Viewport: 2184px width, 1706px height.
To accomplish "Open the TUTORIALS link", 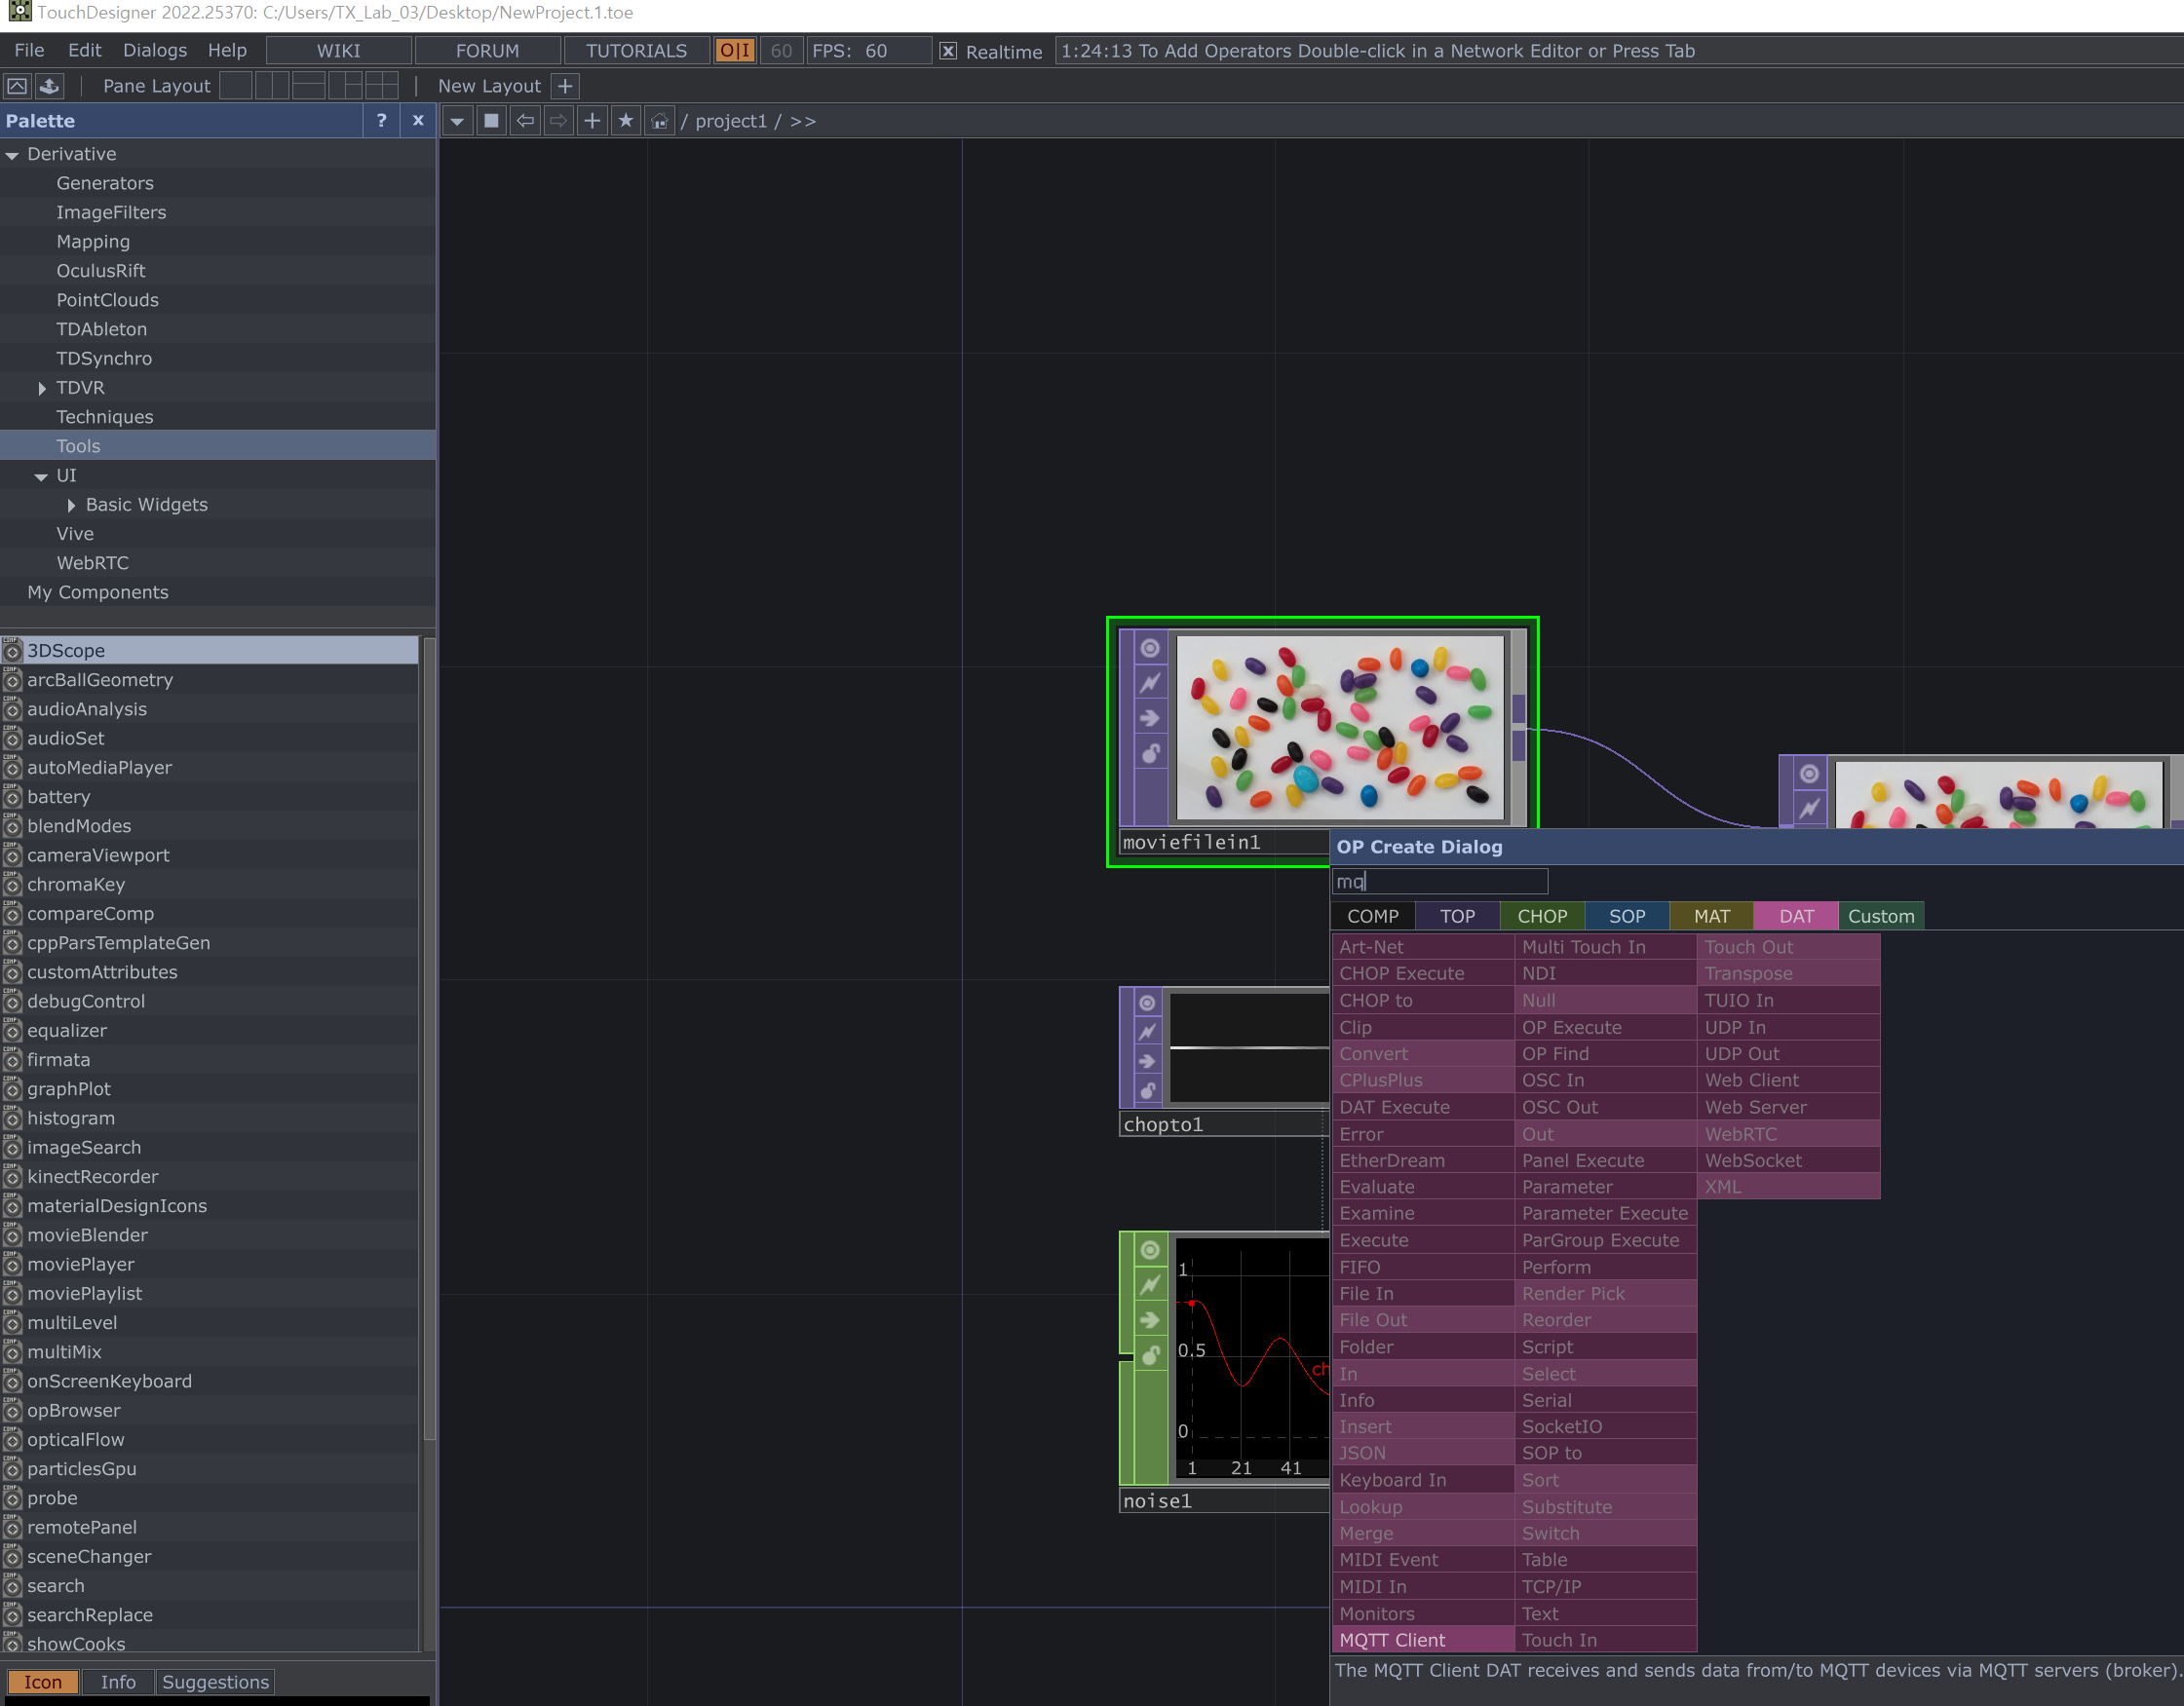I will [636, 50].
